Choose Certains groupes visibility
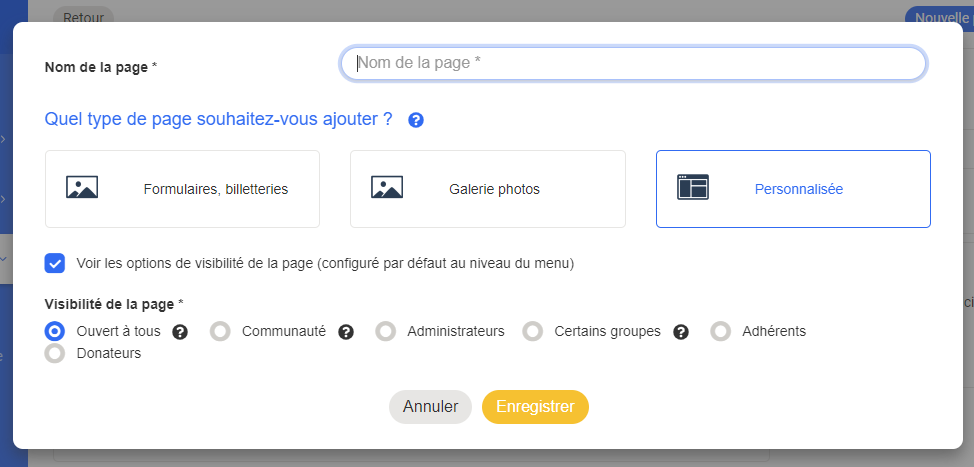974x467 pixels. [533, 331]
